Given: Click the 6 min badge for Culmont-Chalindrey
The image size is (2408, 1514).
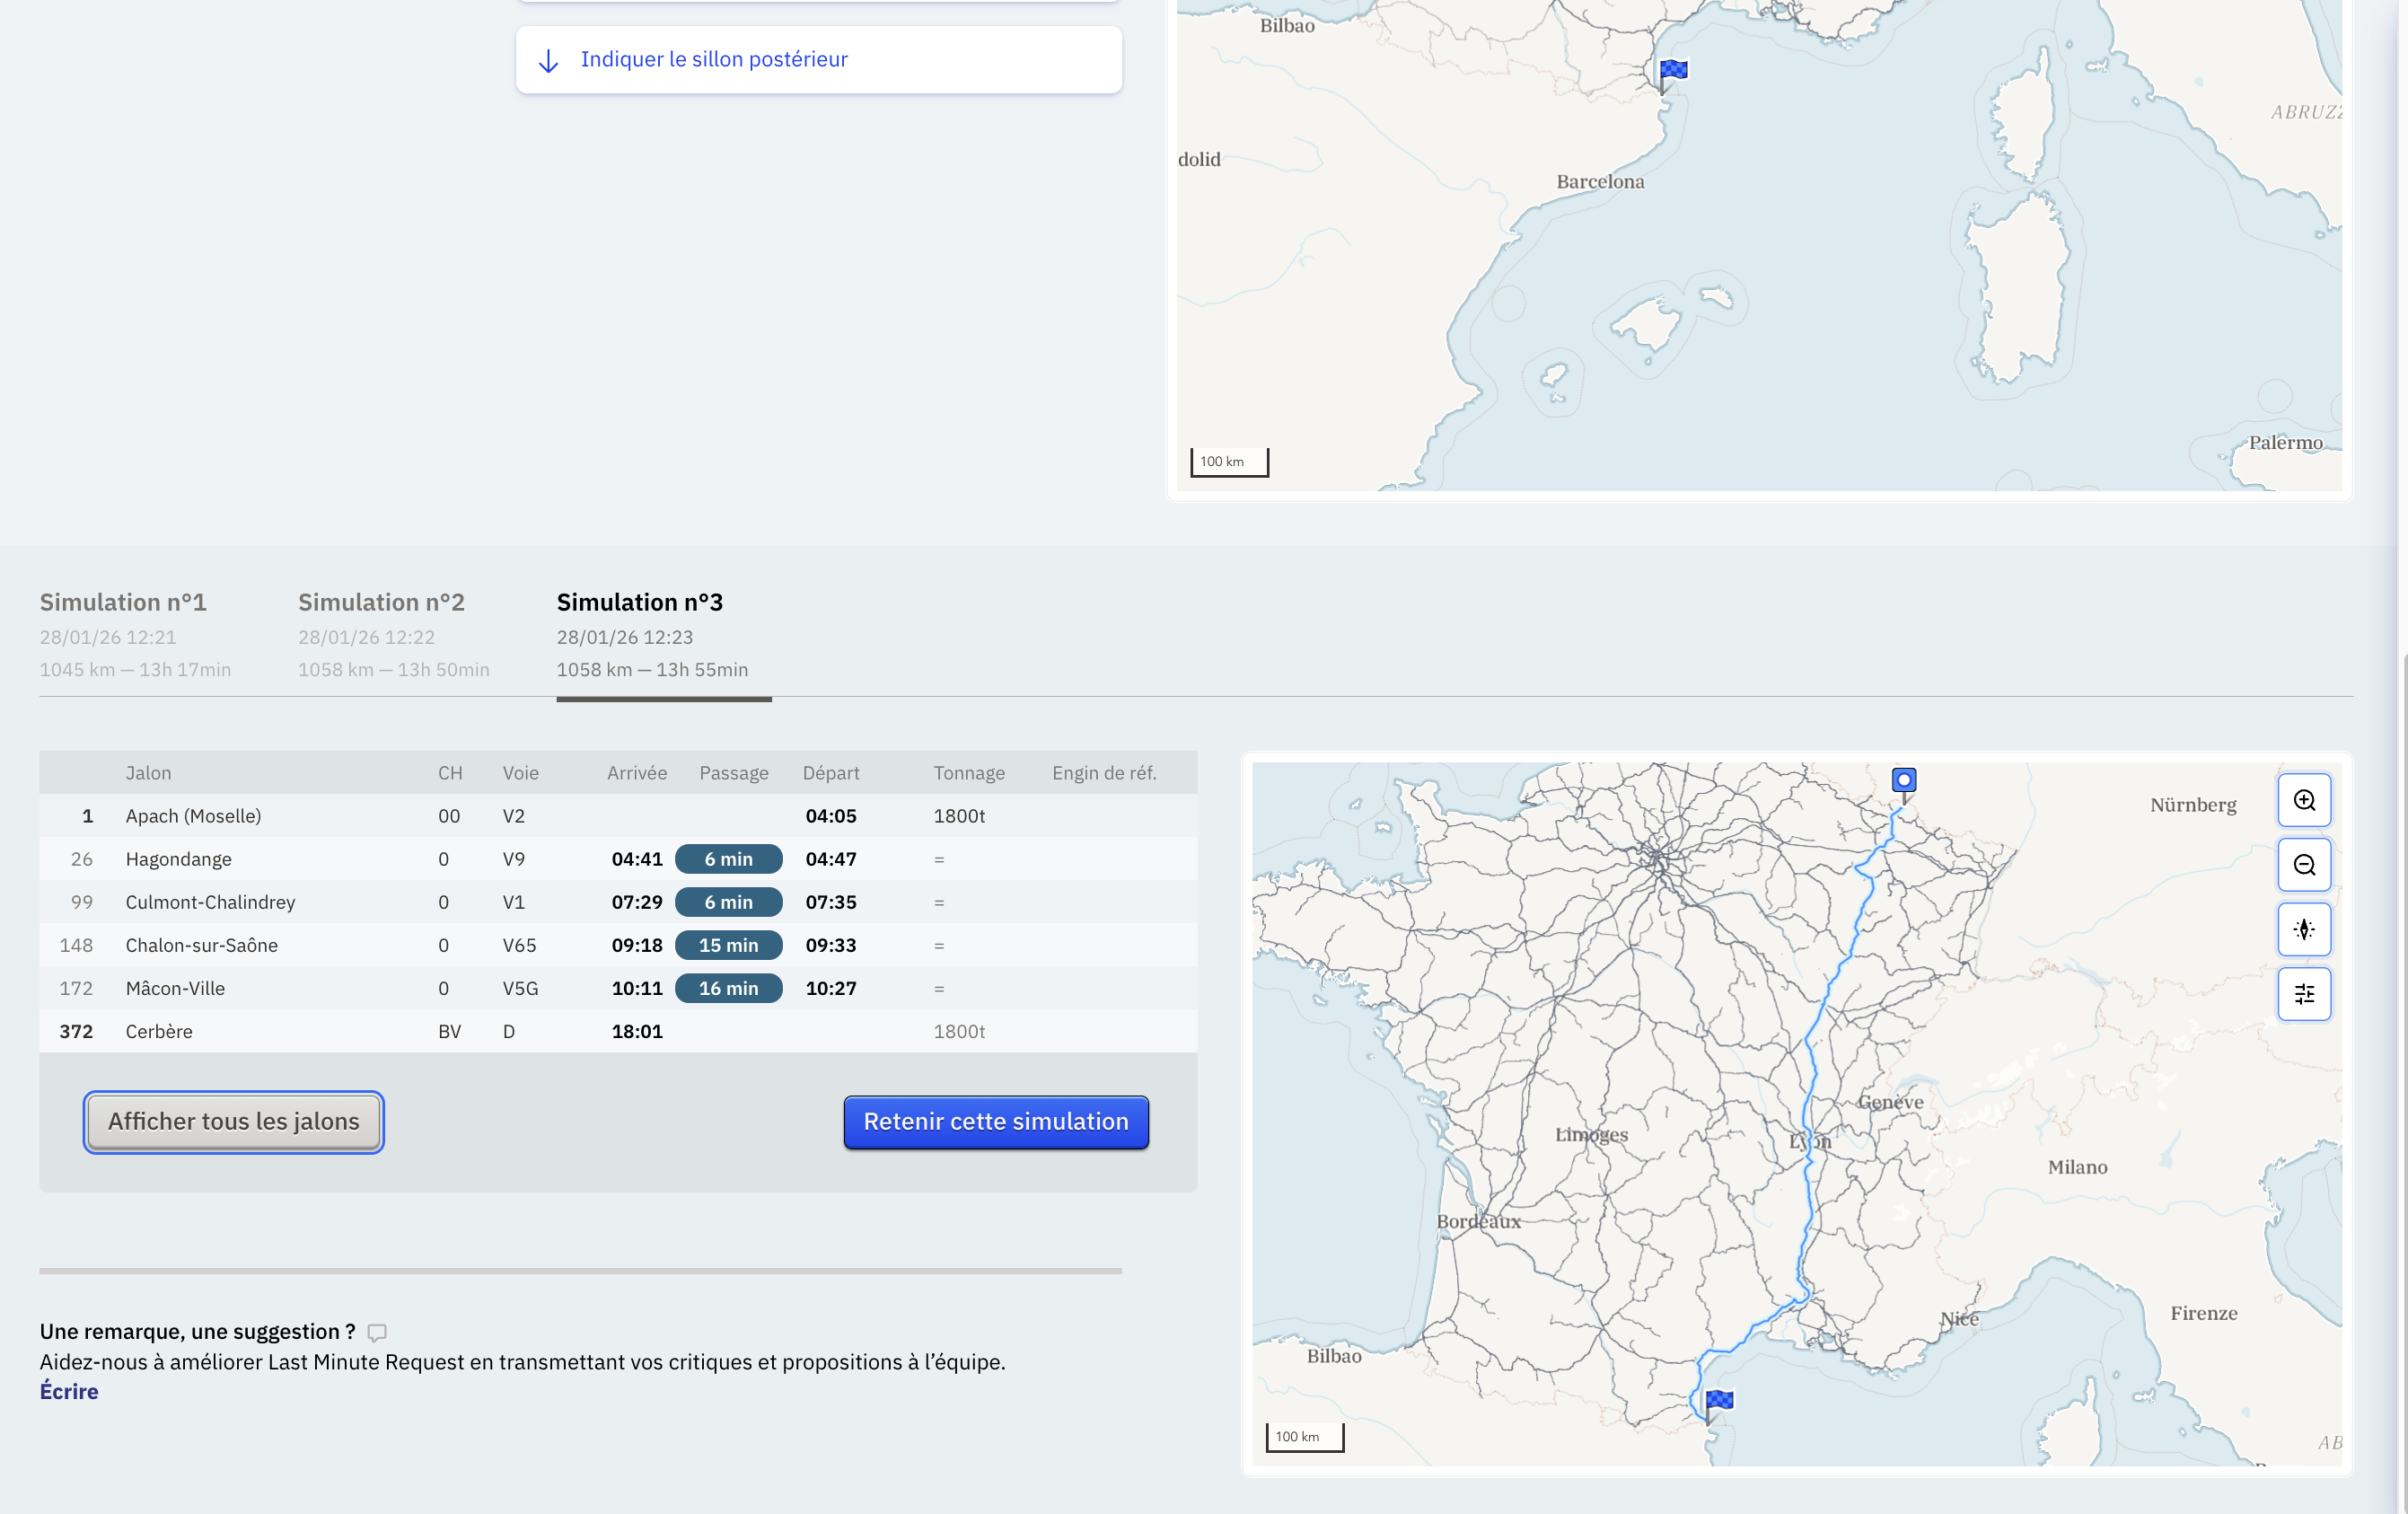Looking at the screenshot, I should point(729,902).
